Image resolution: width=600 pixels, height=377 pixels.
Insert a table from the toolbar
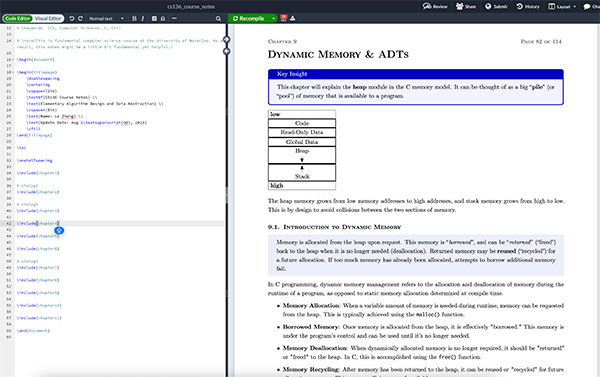[154, 18]
